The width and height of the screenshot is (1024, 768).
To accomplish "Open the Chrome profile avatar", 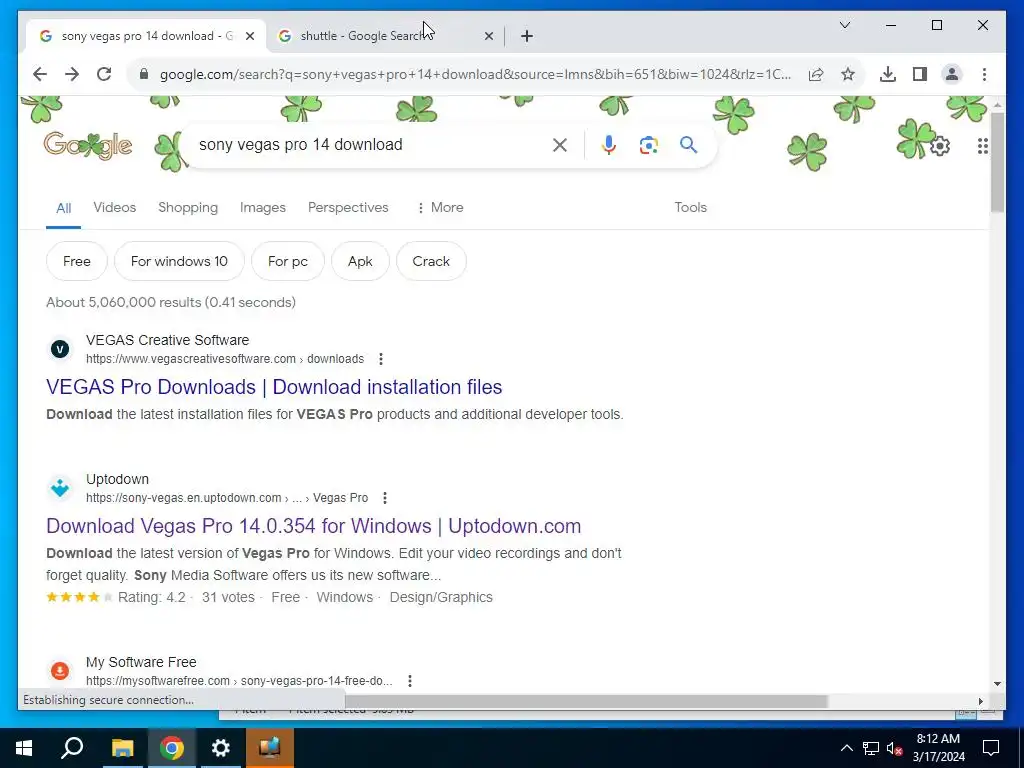I will coord(952,74).
